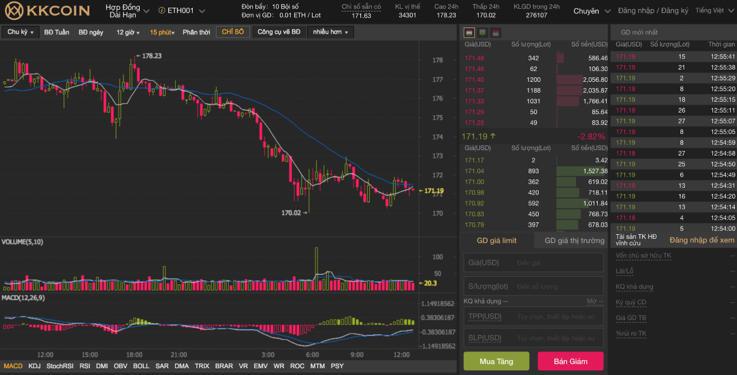737x375 pixels.
Task: Click the TPP(USD) take-profit input
Action: click(x=533, y=317)
